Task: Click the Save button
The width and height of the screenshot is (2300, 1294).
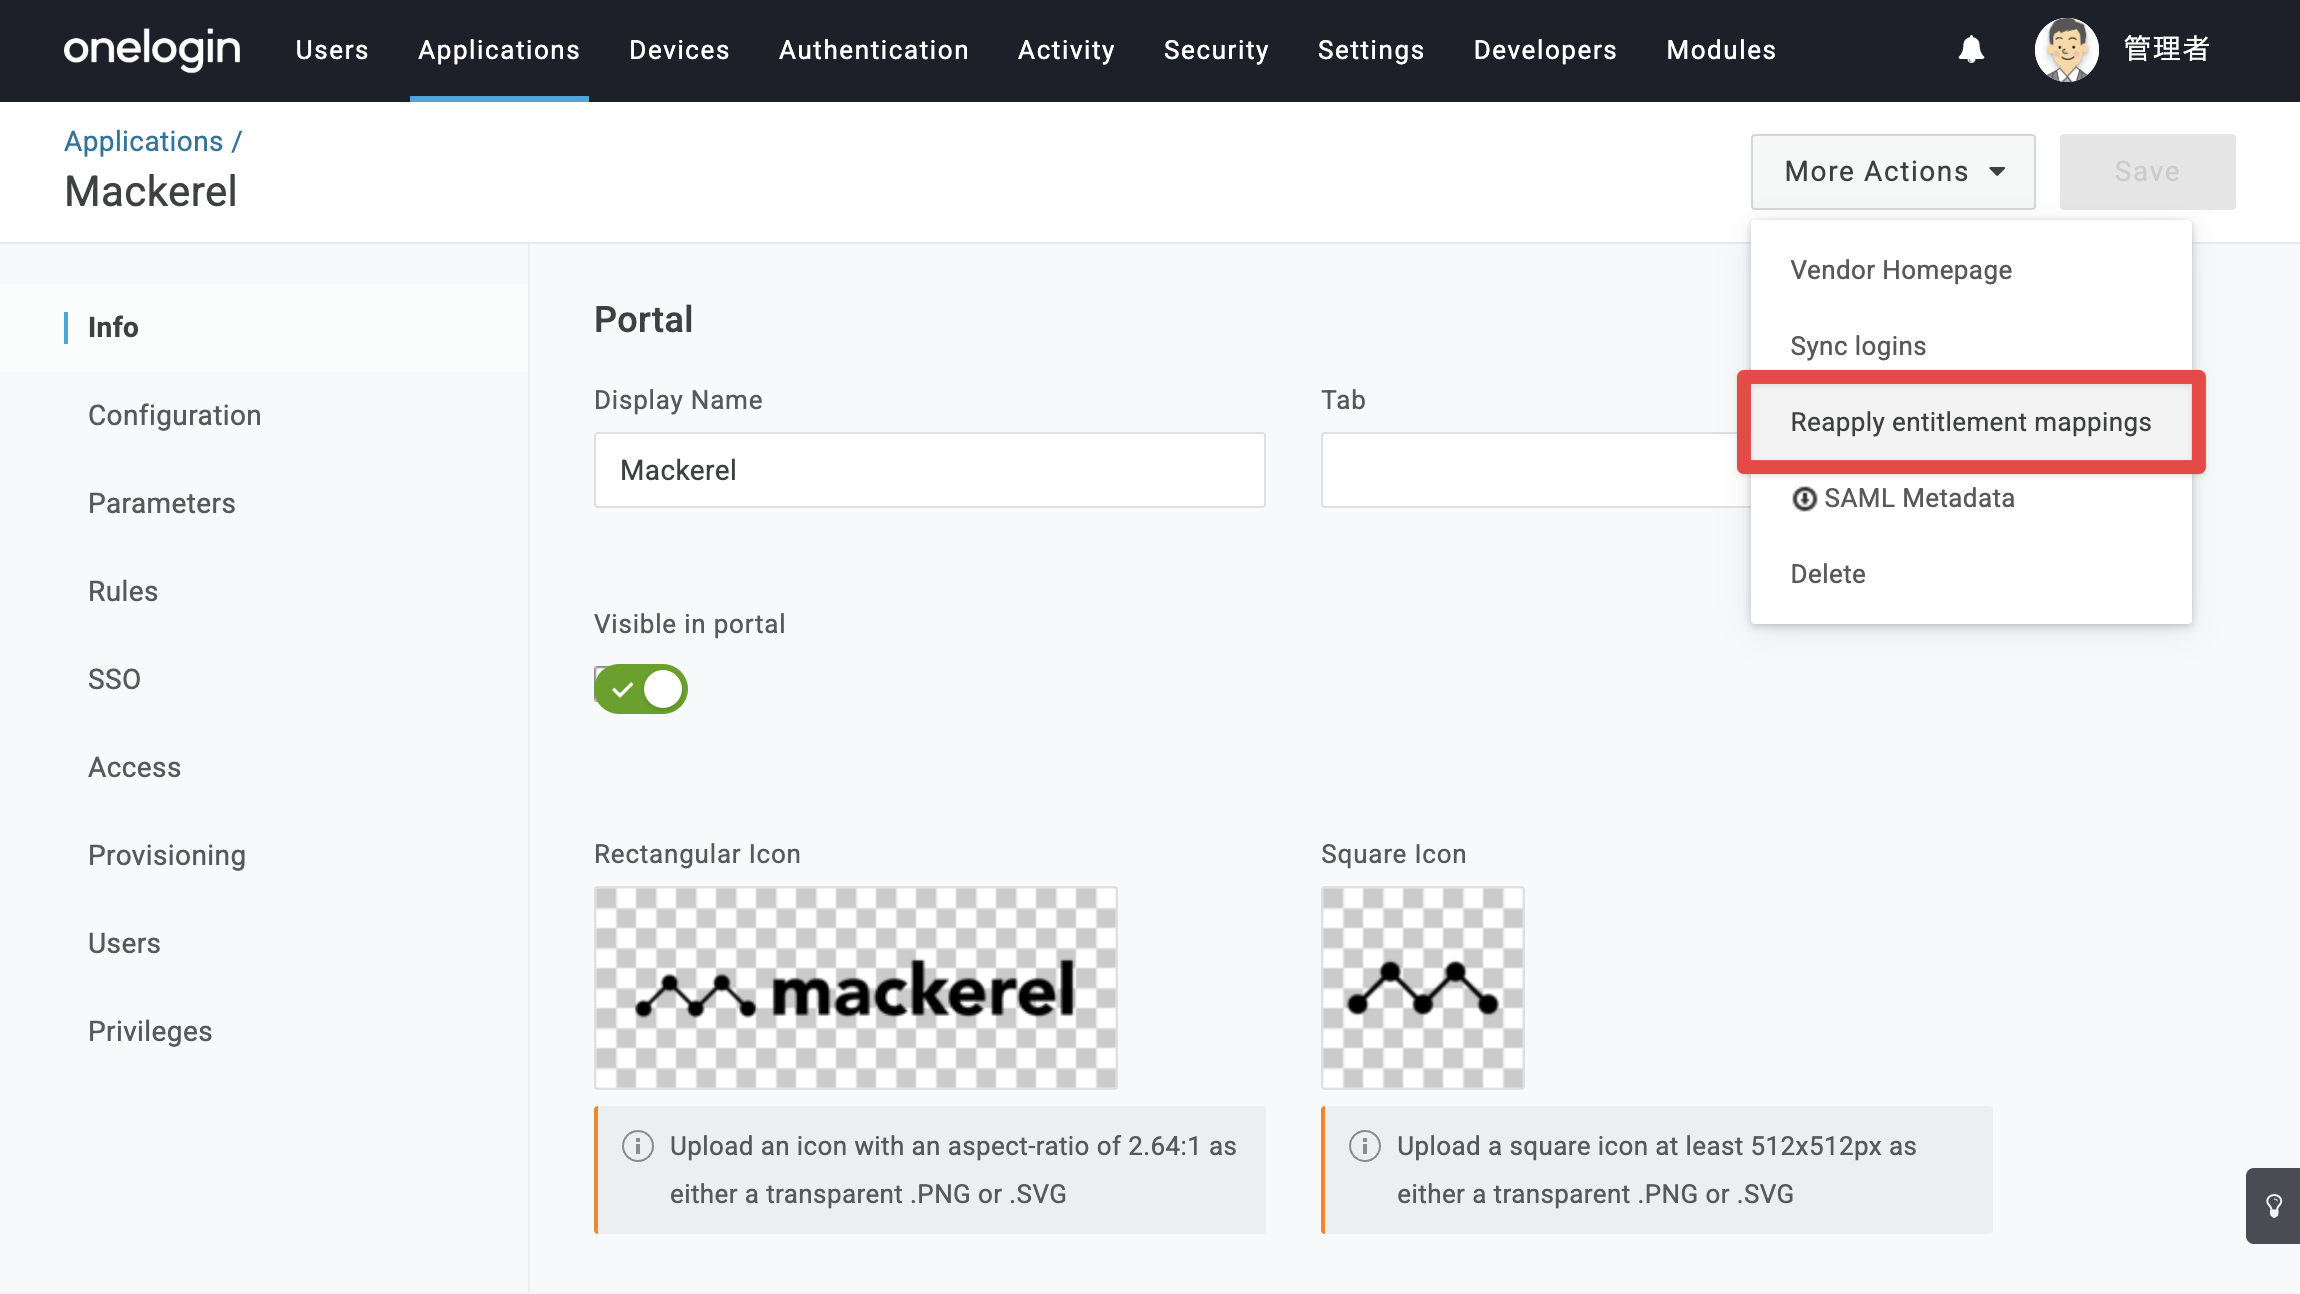Action: [2147, 172]
